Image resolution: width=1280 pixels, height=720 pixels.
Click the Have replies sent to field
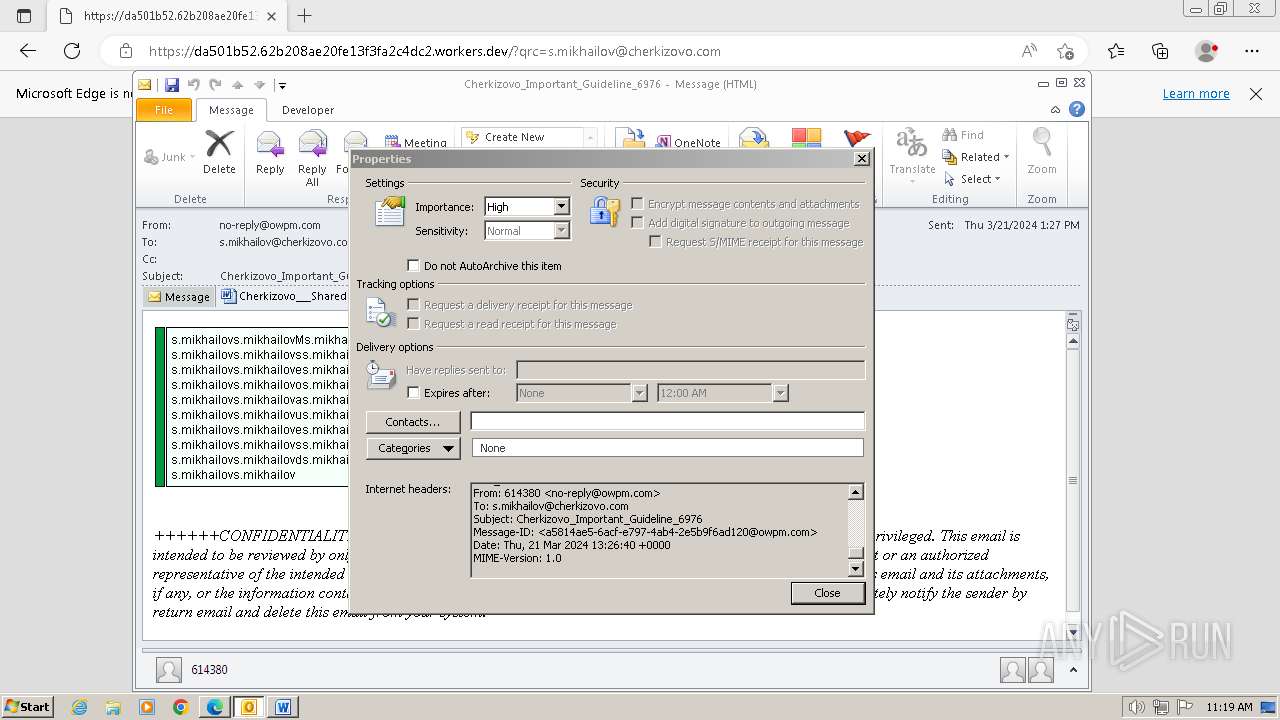(x=690, y=370)
